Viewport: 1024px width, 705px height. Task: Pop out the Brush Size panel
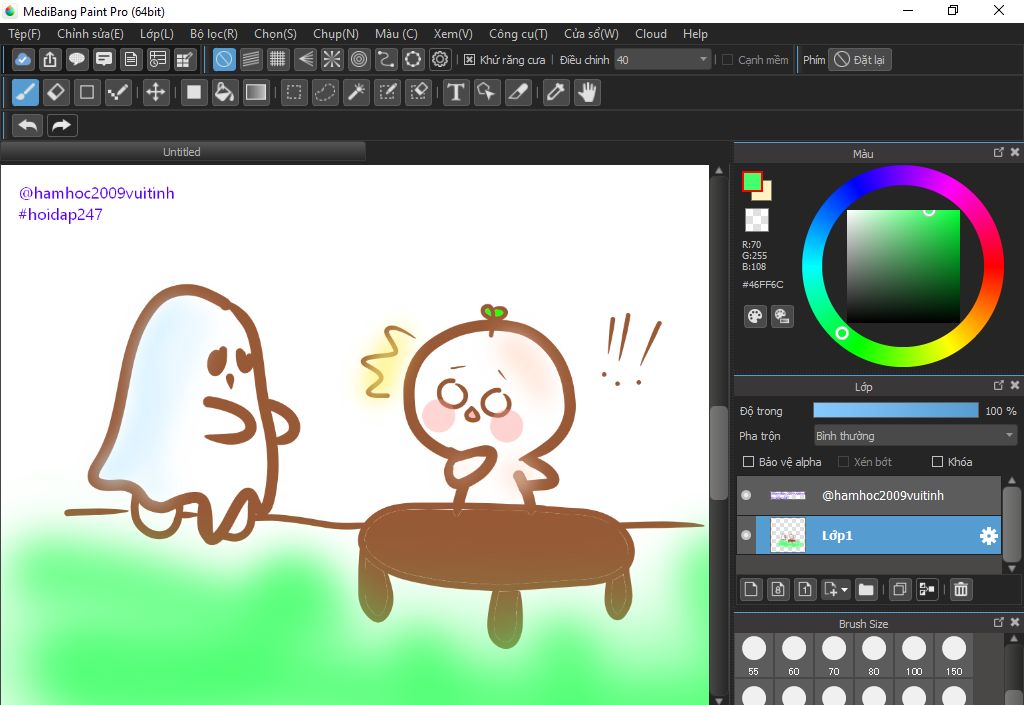999,622
